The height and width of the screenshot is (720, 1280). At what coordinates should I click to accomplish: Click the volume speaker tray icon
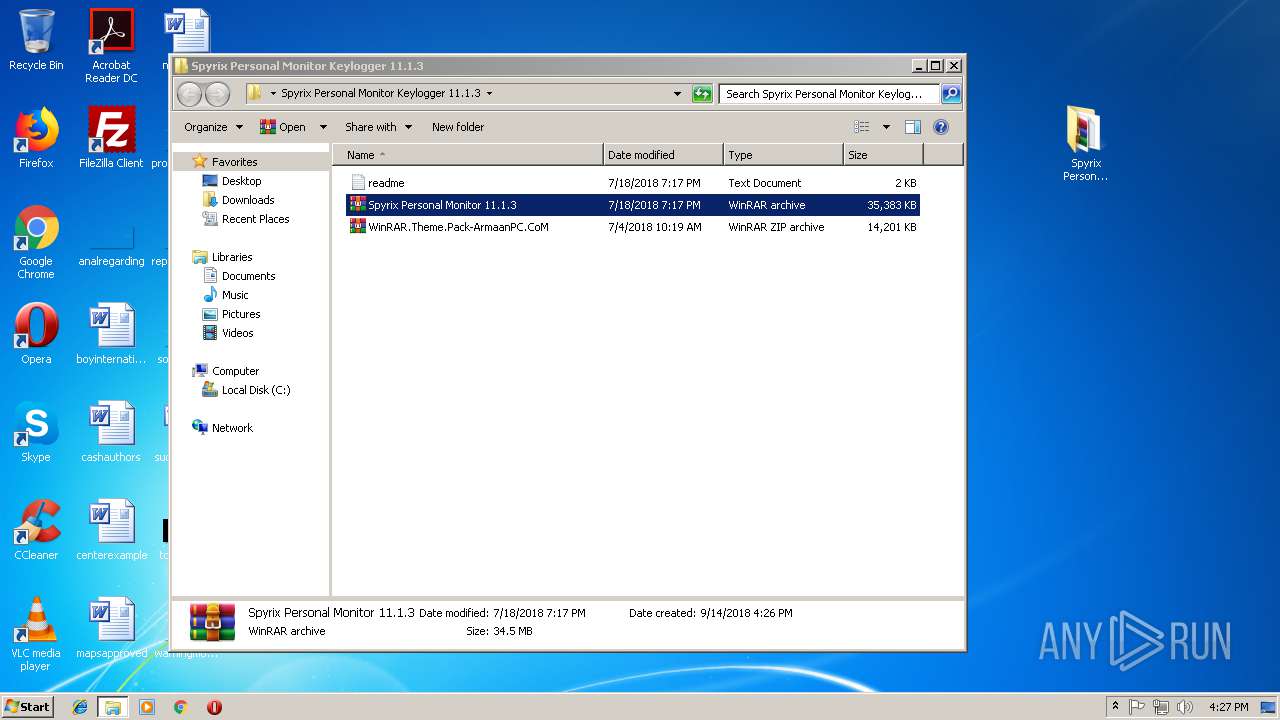1185,707
